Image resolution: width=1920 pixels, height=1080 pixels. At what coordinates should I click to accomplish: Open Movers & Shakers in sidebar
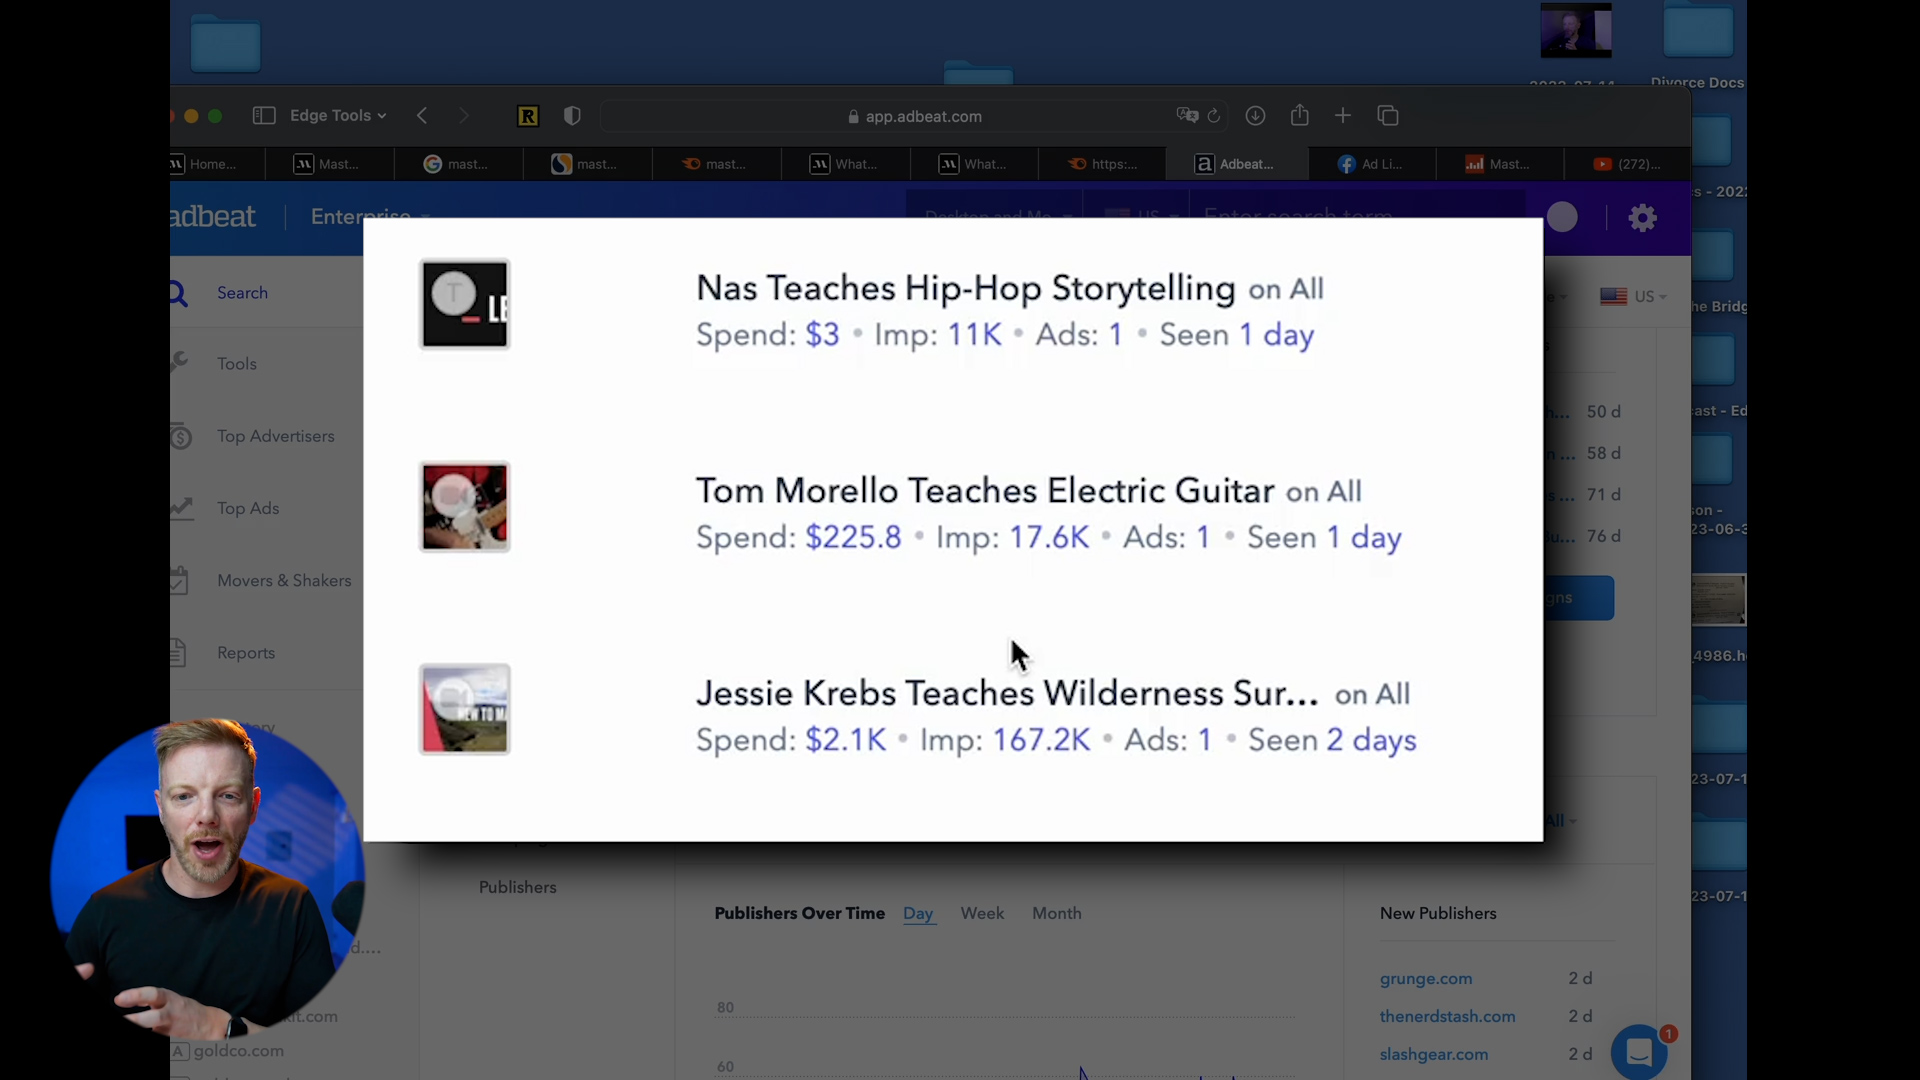click(x=284, y=580)
